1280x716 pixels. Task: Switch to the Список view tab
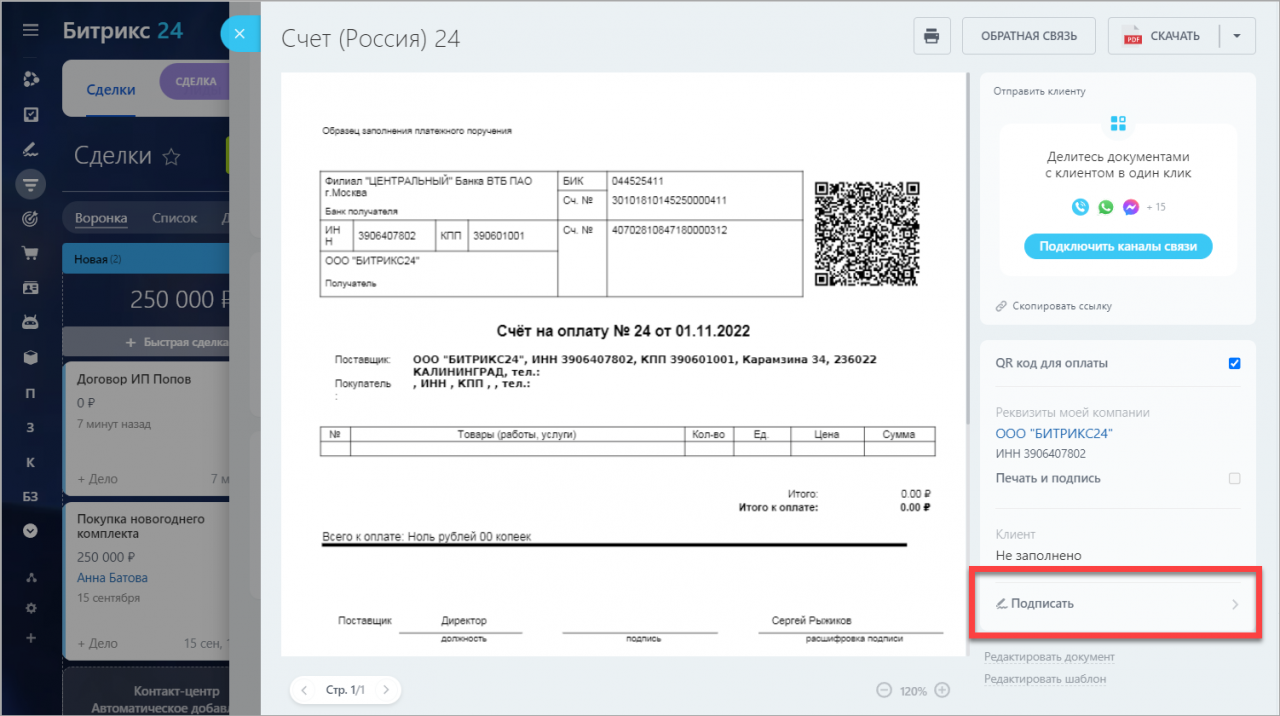click(x=175, y=218)
